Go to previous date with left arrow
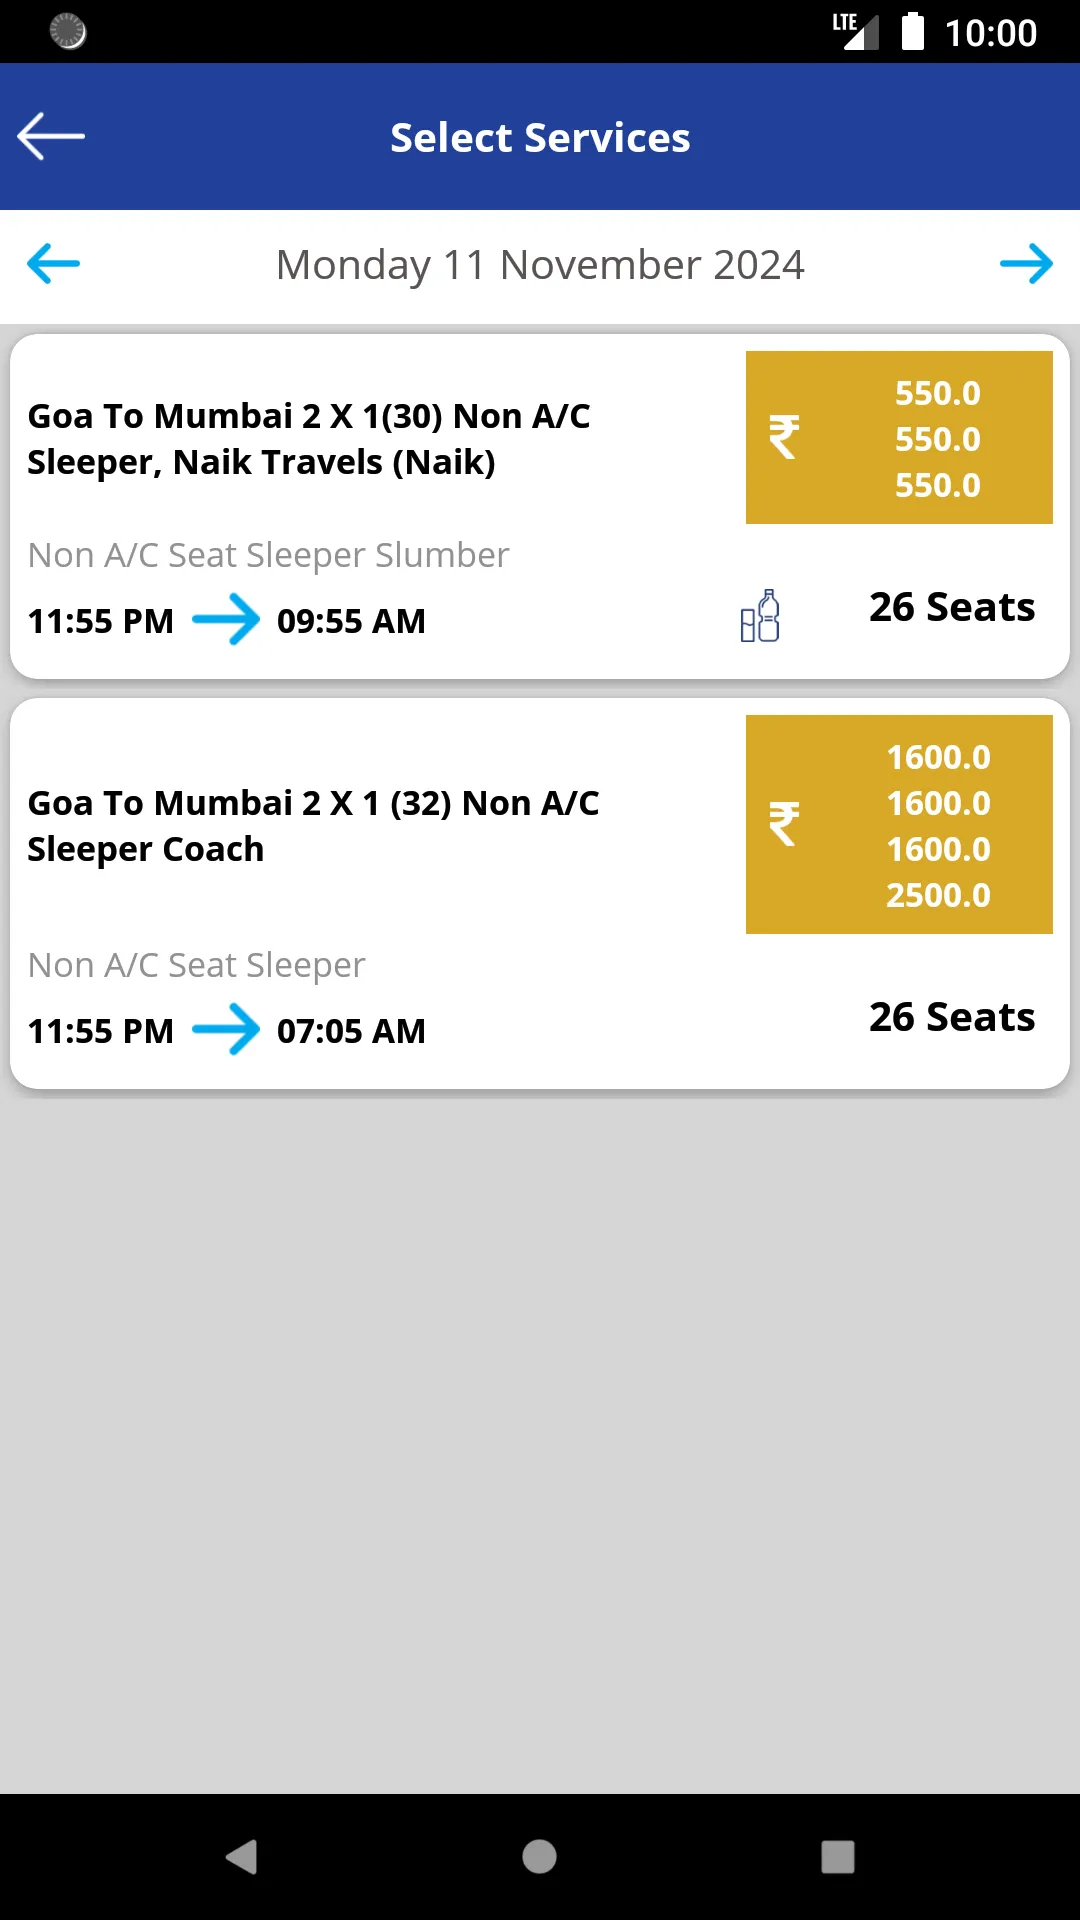The height and width of the screenshot is (1920, 1080). point(53,264)
